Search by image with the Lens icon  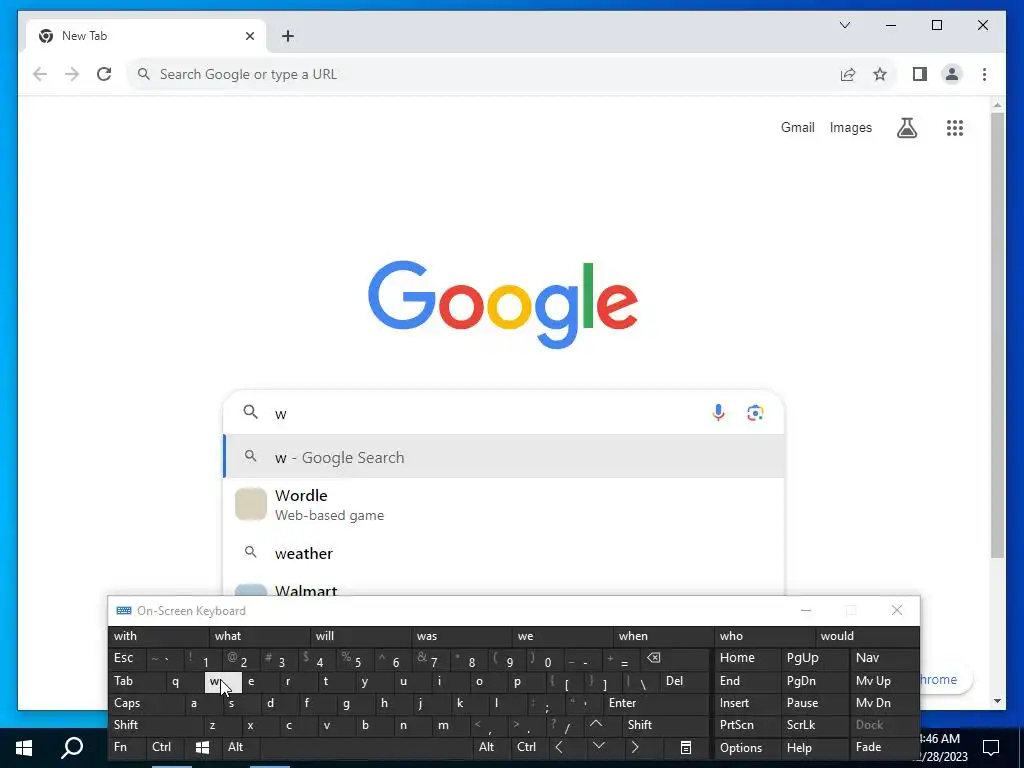tap(755, 413)
